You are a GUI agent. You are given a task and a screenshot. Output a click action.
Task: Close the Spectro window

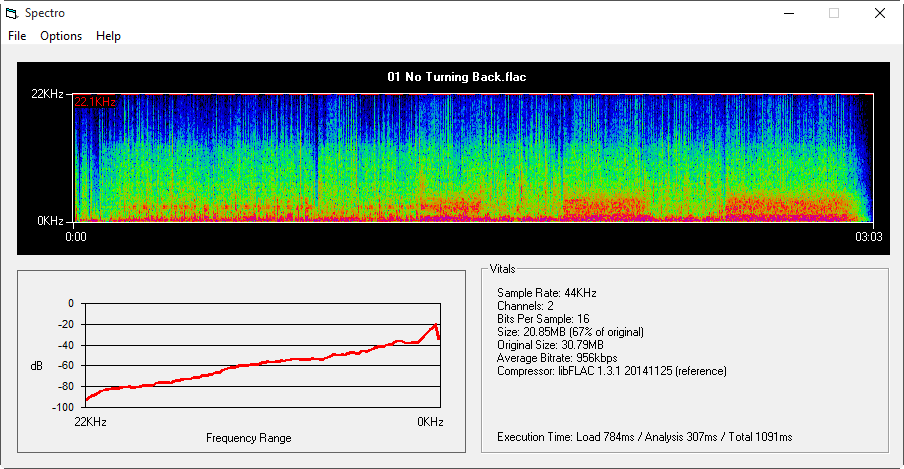(x=879, y=13)
